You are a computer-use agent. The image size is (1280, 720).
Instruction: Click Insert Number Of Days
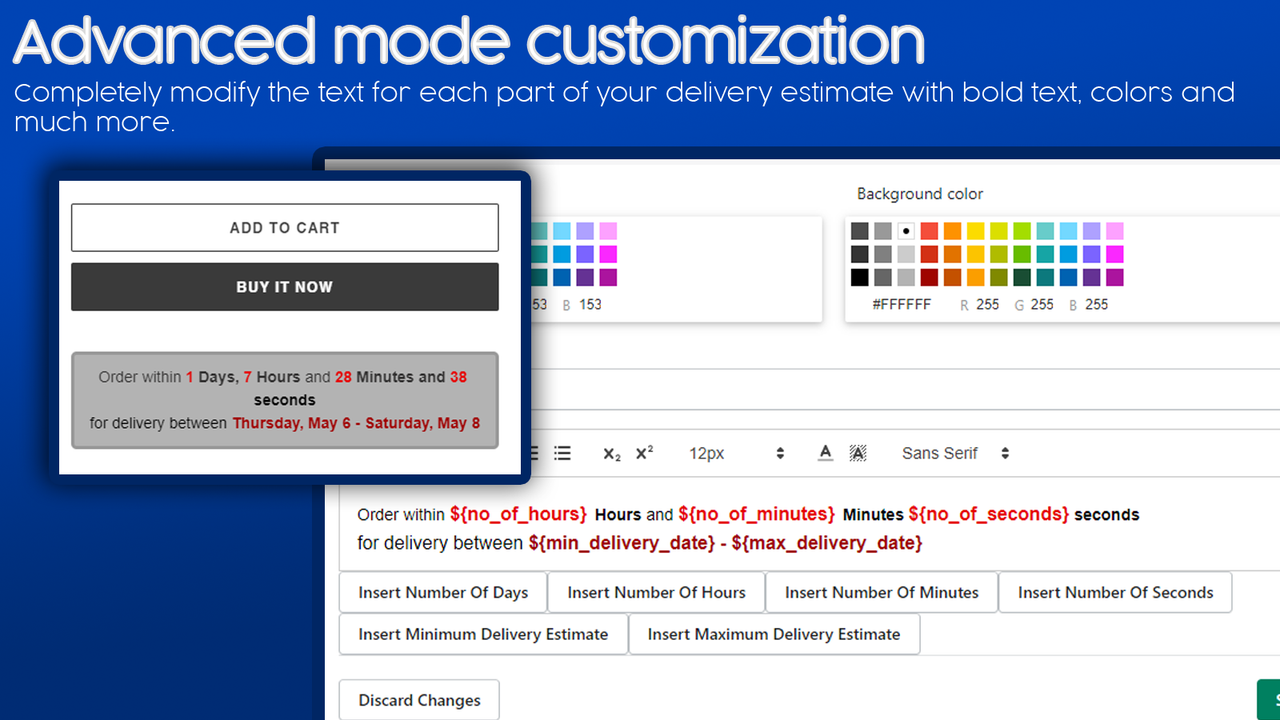(x=443, y=592)
